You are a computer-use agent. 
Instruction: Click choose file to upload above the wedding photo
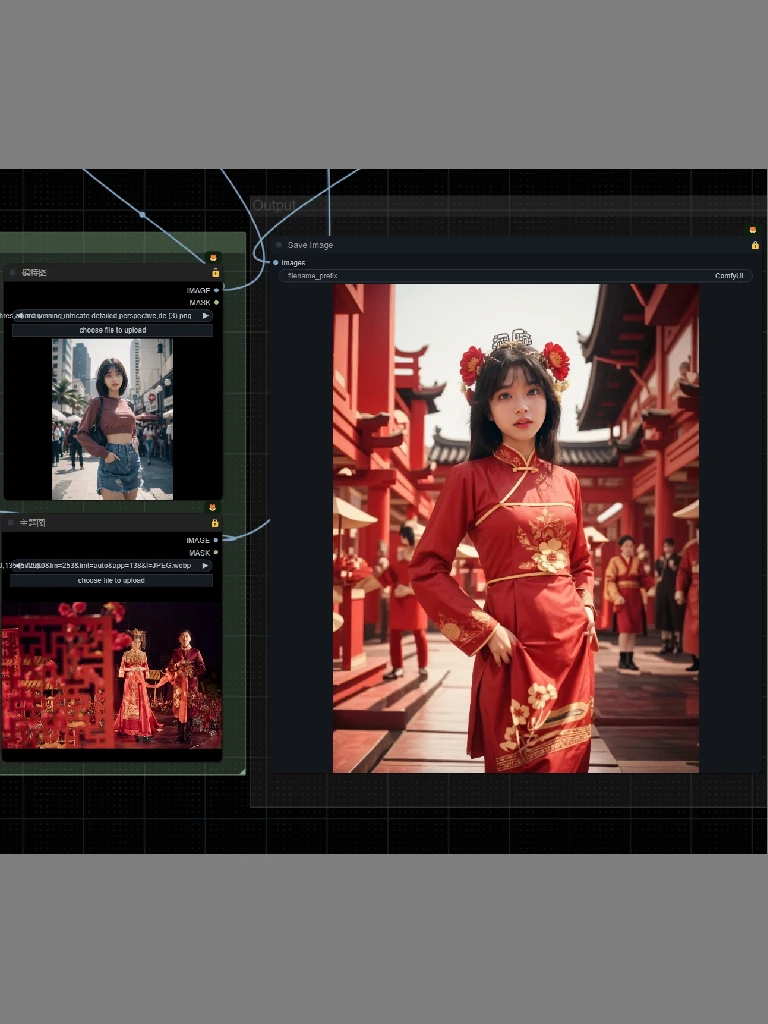point(111,581)
